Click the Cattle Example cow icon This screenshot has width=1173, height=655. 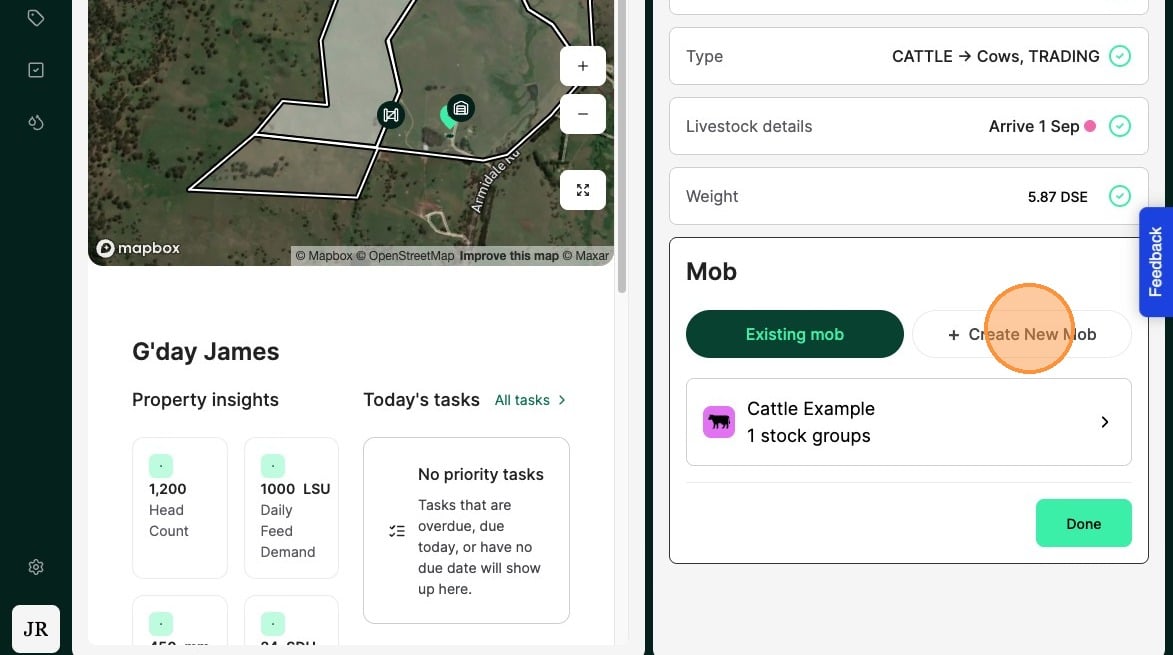tap(718, 422)
